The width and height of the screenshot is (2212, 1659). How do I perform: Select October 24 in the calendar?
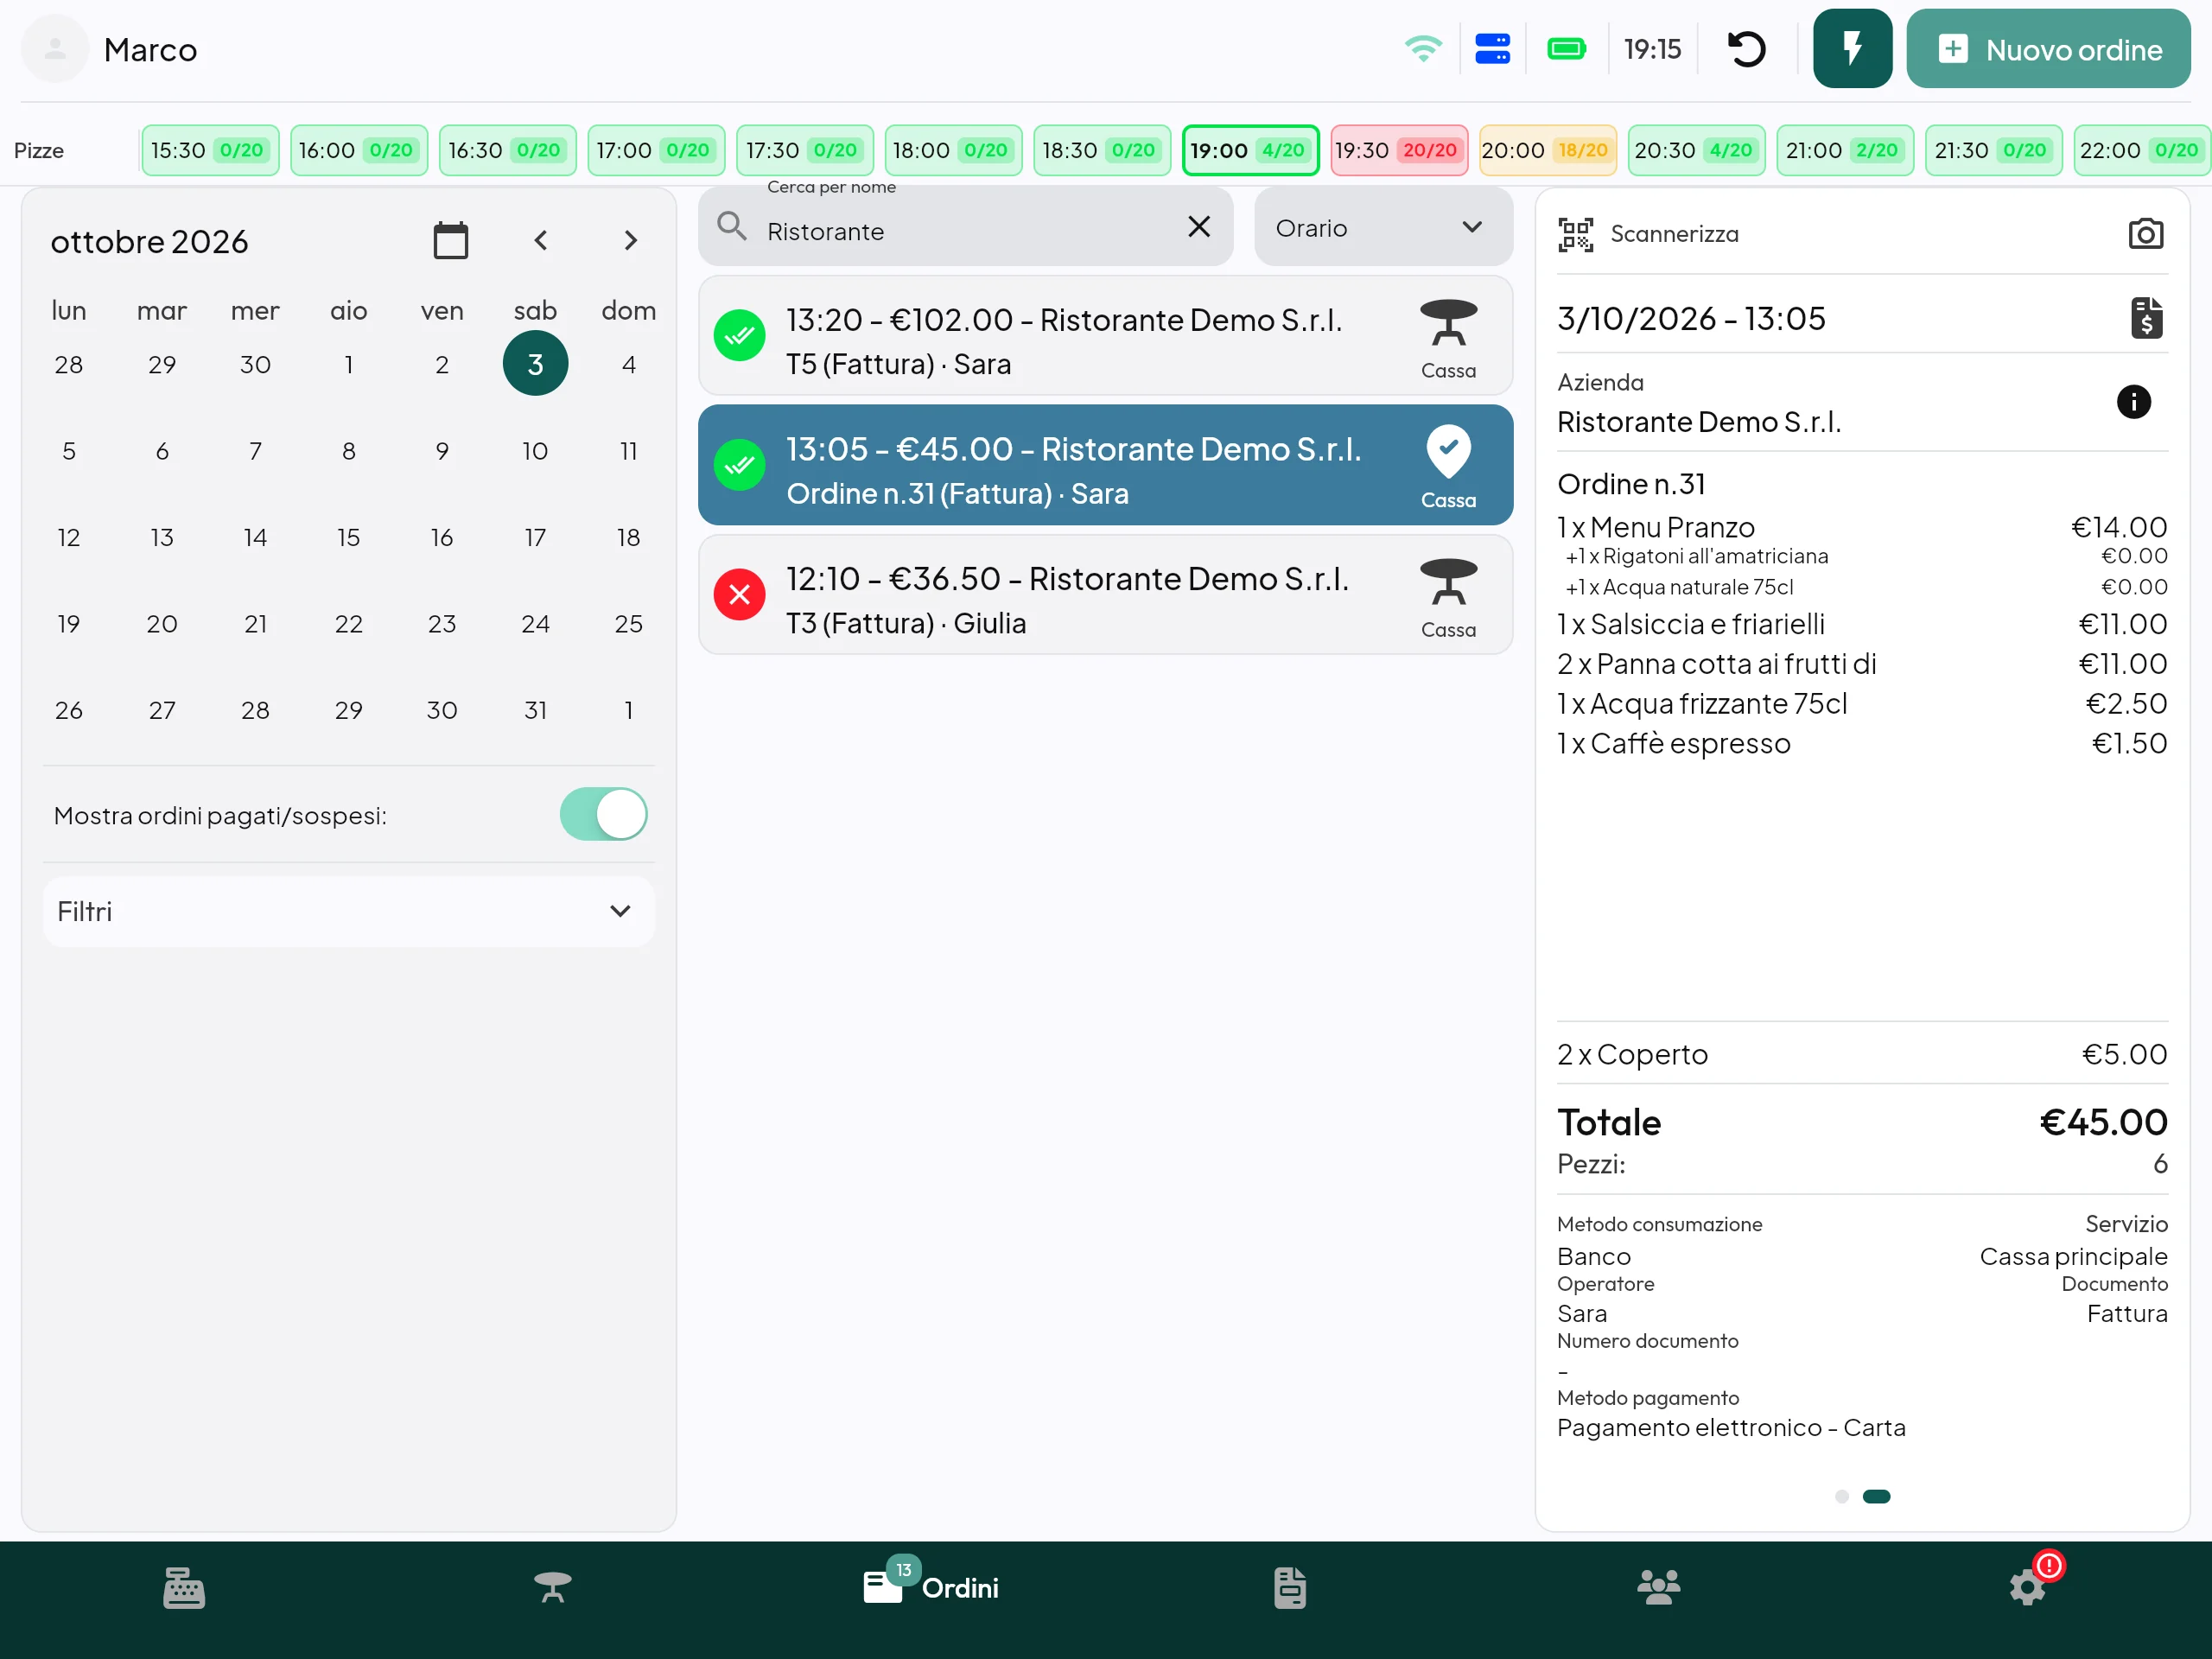[535, 624]
